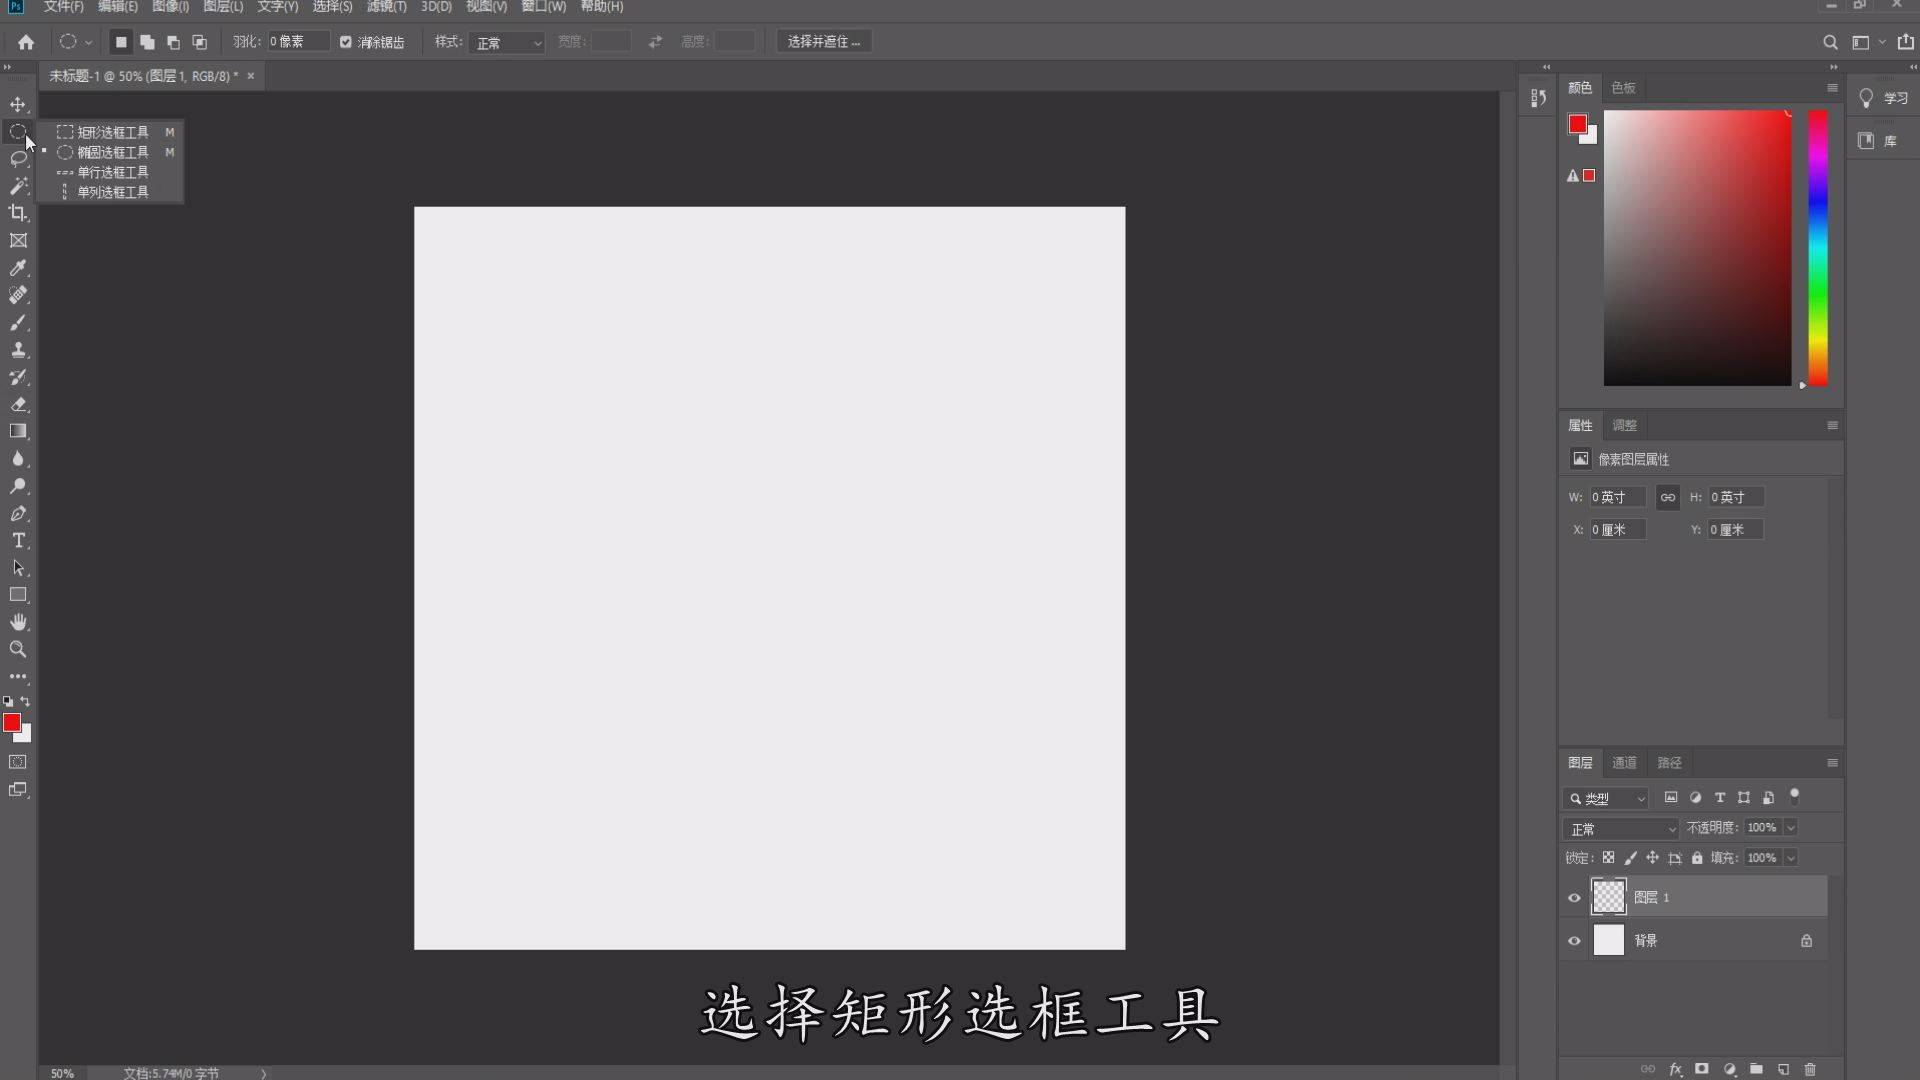Select the Frame tool
Image resolution: width=1920 pixels, height=1080 pixels.
click(18, 240)
